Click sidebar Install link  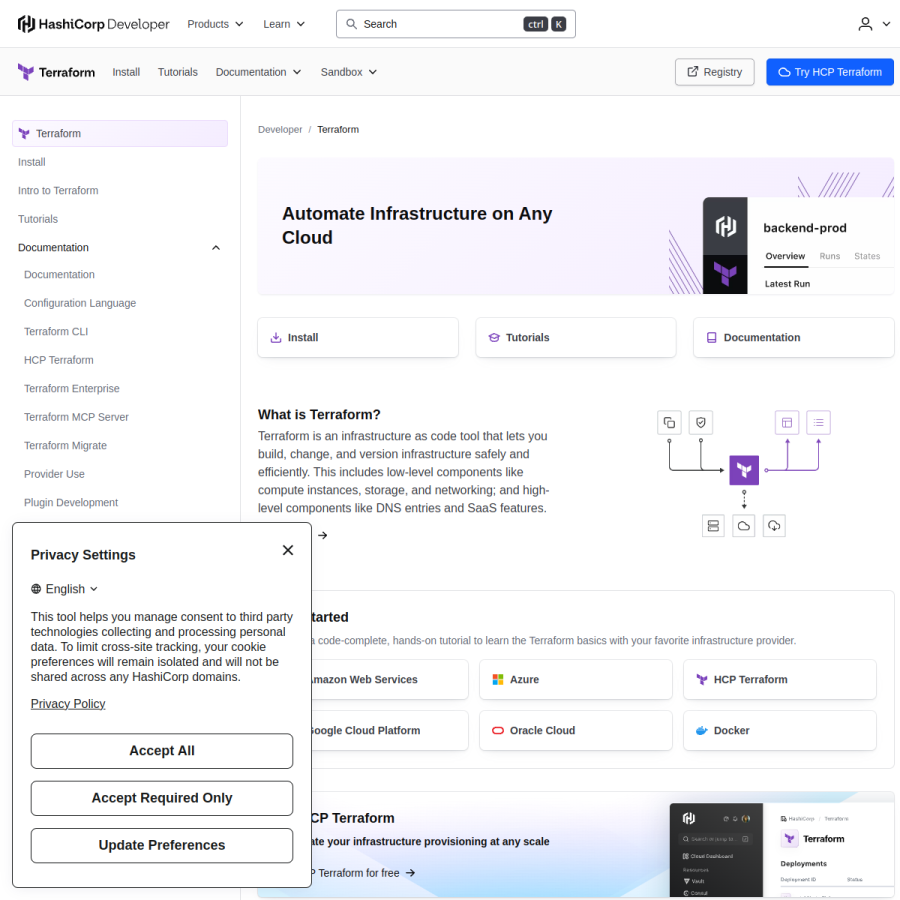coord(32,162)
